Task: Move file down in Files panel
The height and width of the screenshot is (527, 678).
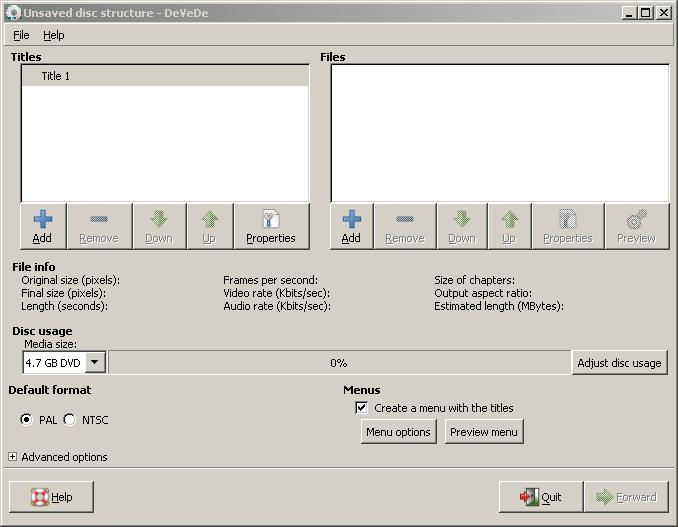Action: click(462, 226)
